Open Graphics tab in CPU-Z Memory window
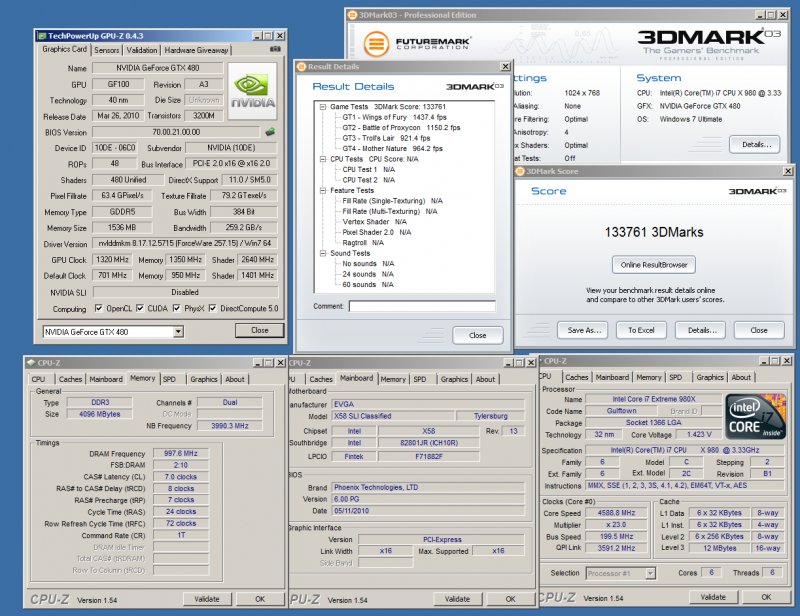Screen dimensions: 800x616 tap(204, 379)
